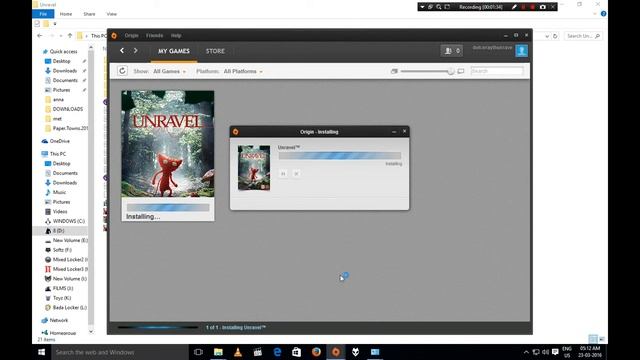This screenshot has height=360, width=640.
Task: Launch VLC media player from taskbar
Action: [238, 352]
